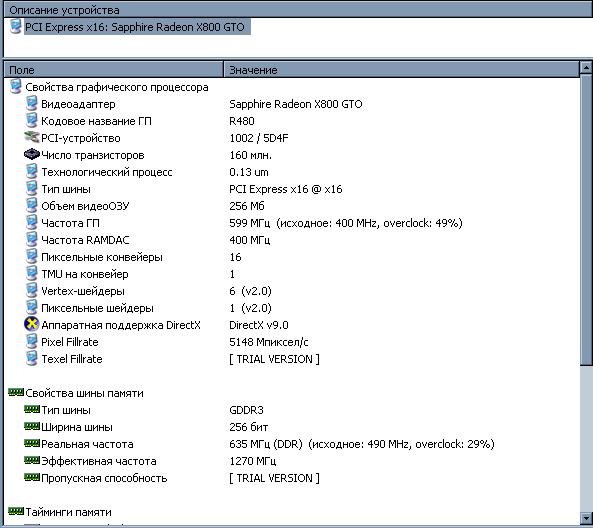Select the value R480
Image resolution: width=593 pixels, height=528 pixels.
click(242, 121)
